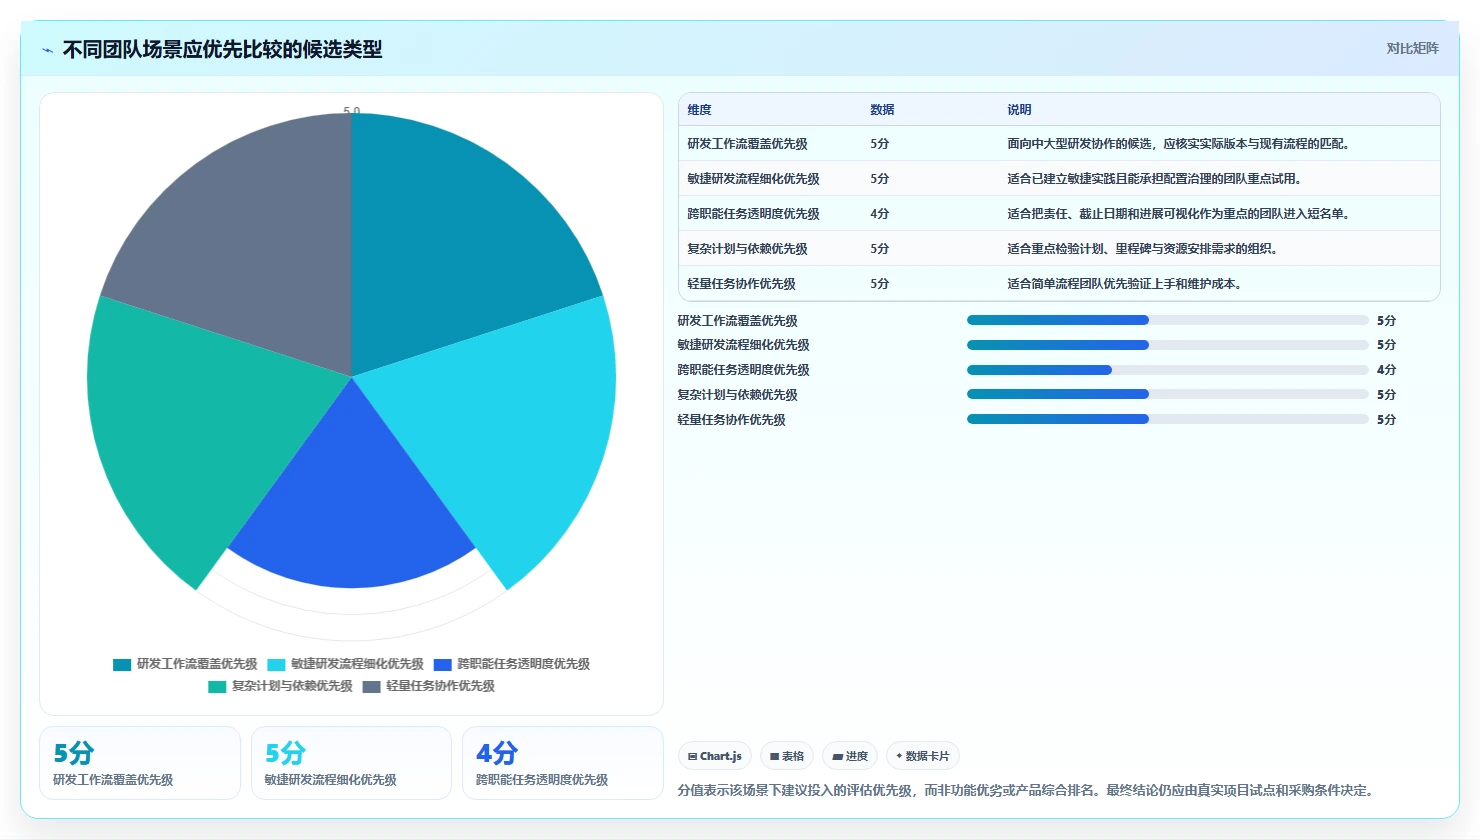
Task: Toggle 跨职能任务透明度优先级 legend color swatch
Action: click(x=442, y=664)
